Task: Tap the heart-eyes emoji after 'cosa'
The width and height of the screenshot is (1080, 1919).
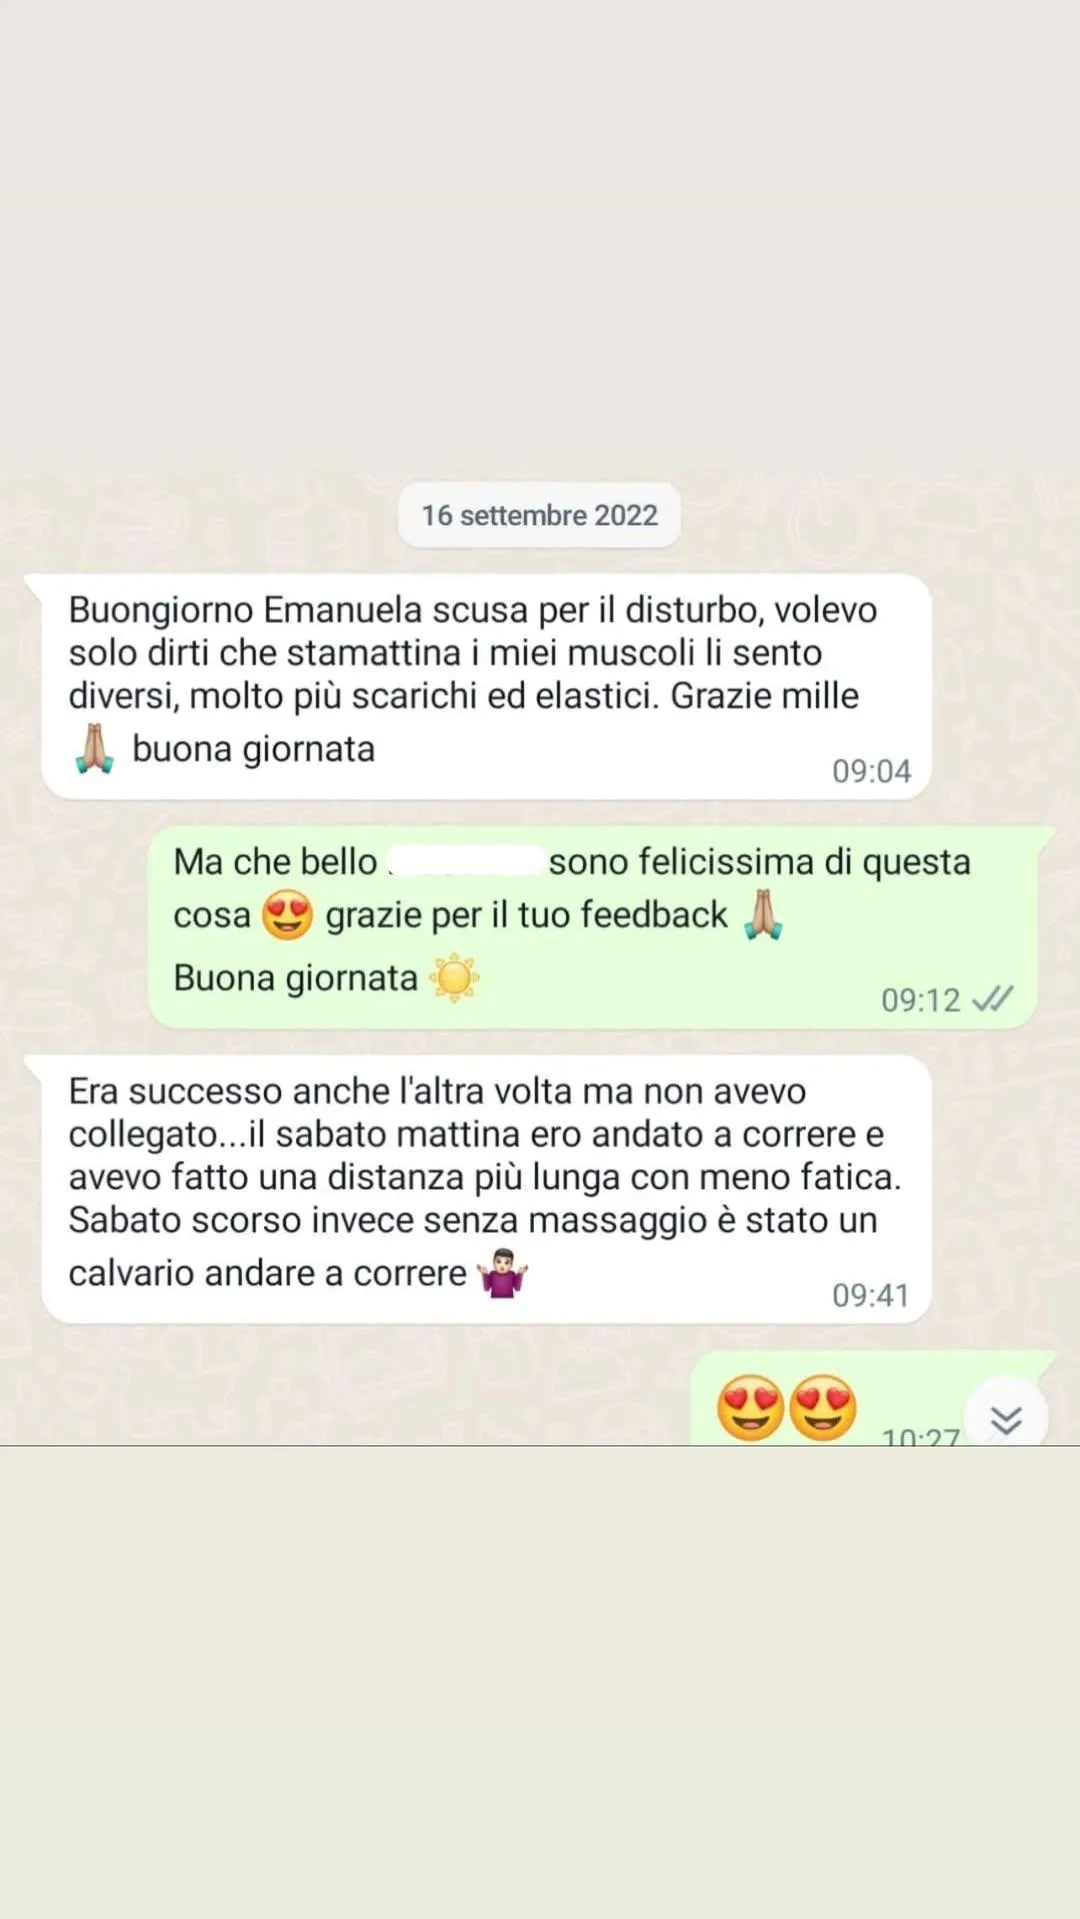Action: coord(288,915)
